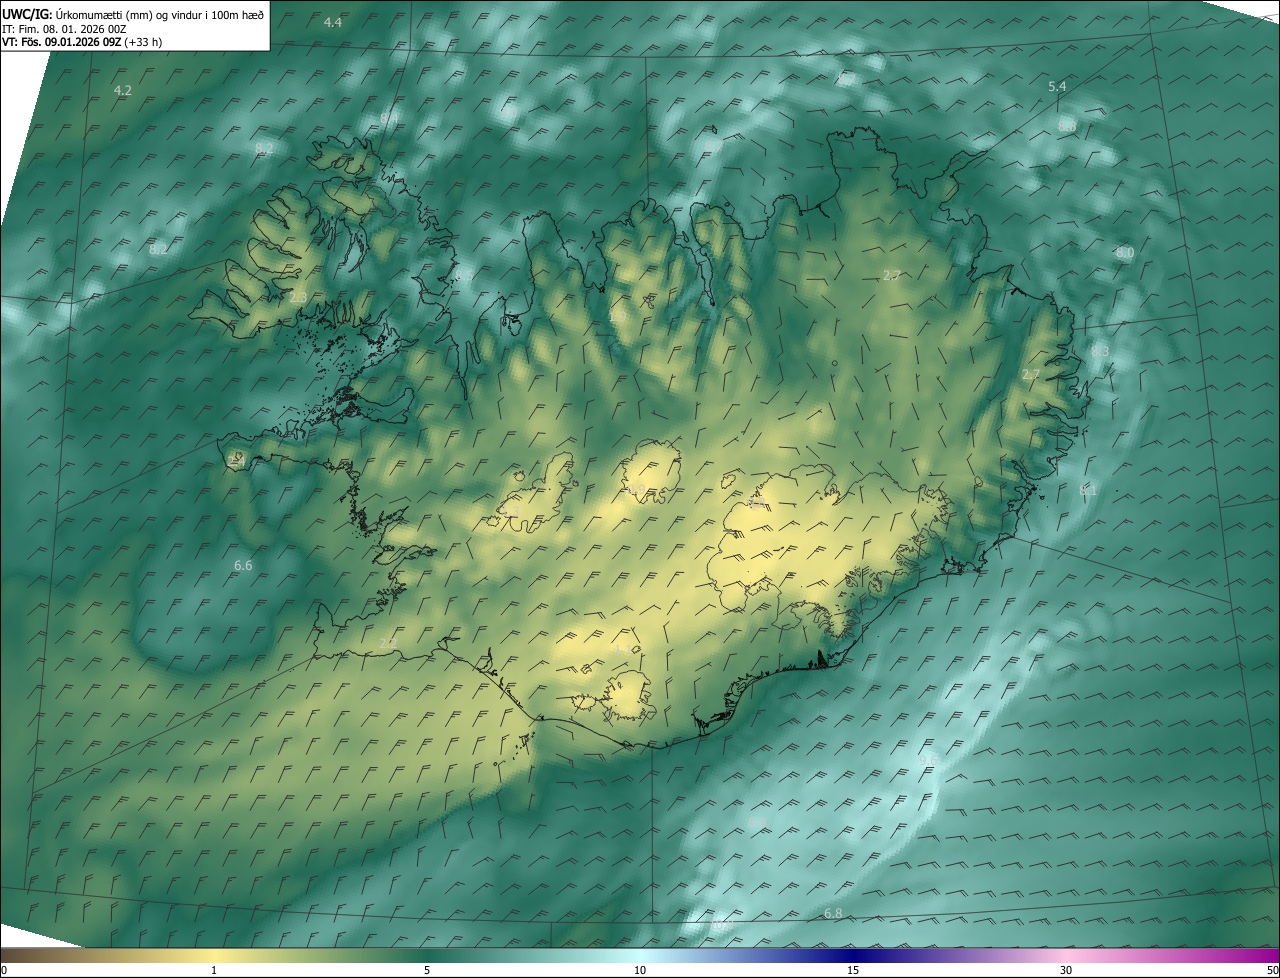
Task: Select the "IT: Fim. 08. 01. 2026 00Z" line
Action: (x=64, y=29)
